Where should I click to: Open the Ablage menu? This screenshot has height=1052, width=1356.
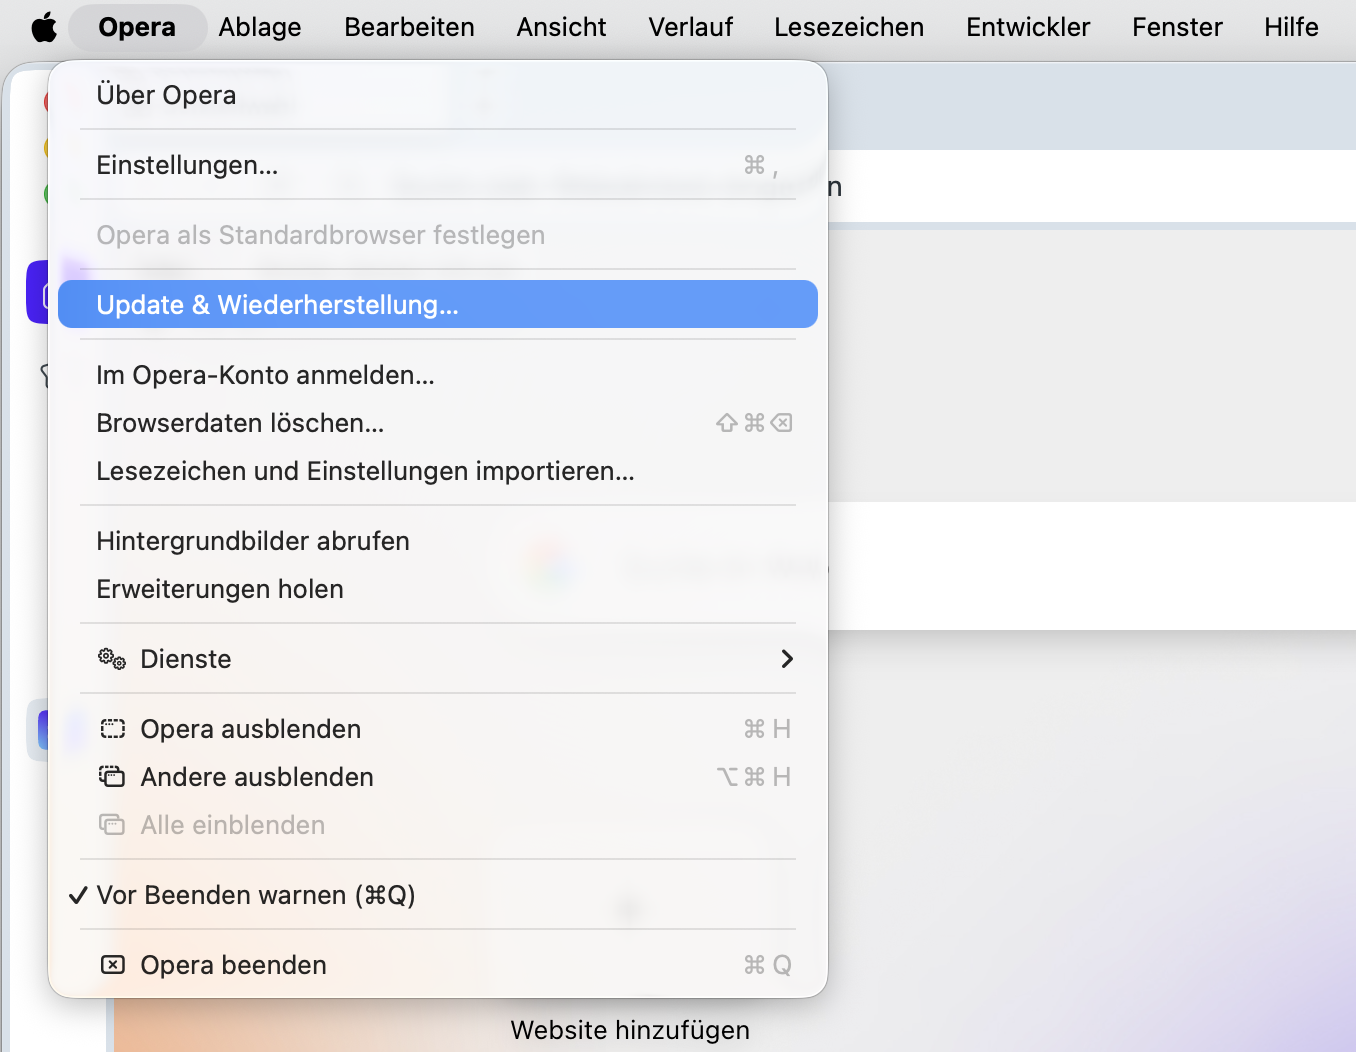(x=260, y=27)
